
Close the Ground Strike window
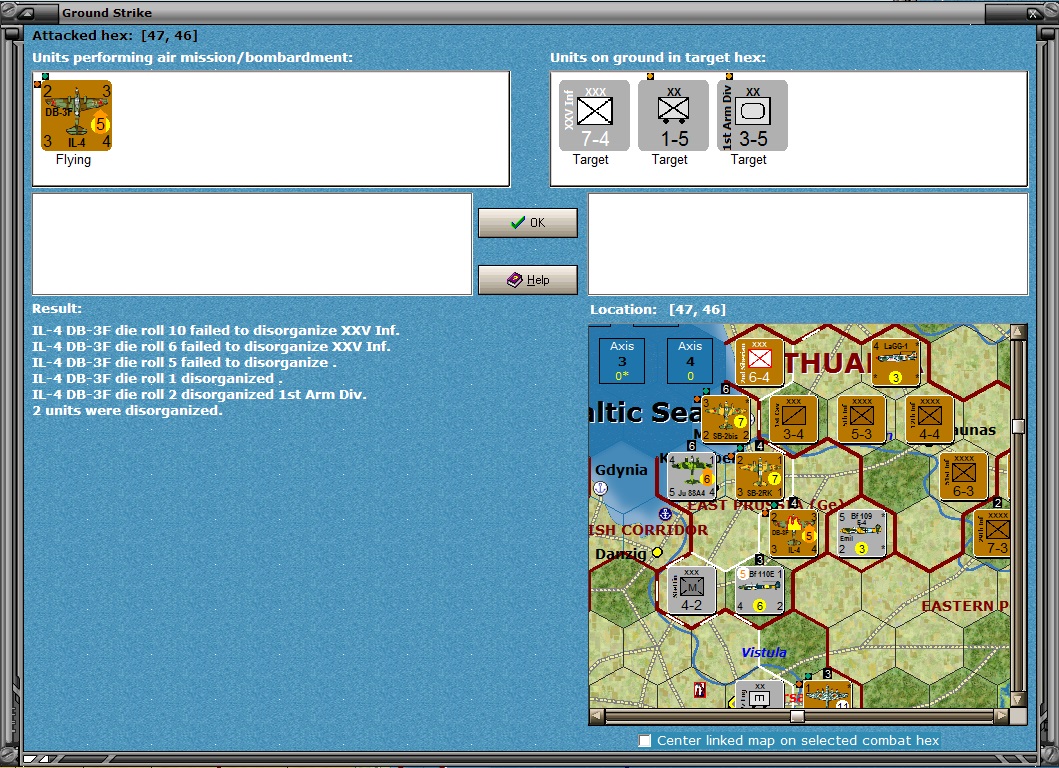pyautogui.click(x=1033, y=13)
